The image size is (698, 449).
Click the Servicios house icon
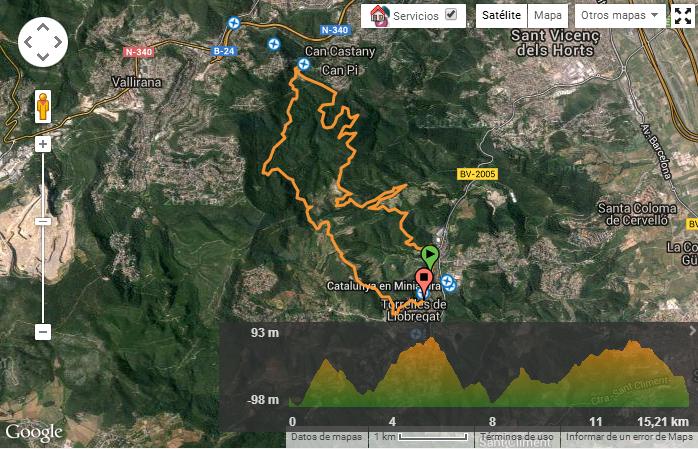pyautogui.click(x=380, y=16)
